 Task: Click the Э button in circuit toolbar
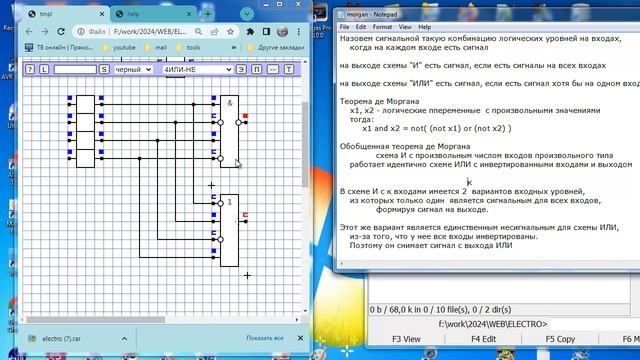[241, 69]
